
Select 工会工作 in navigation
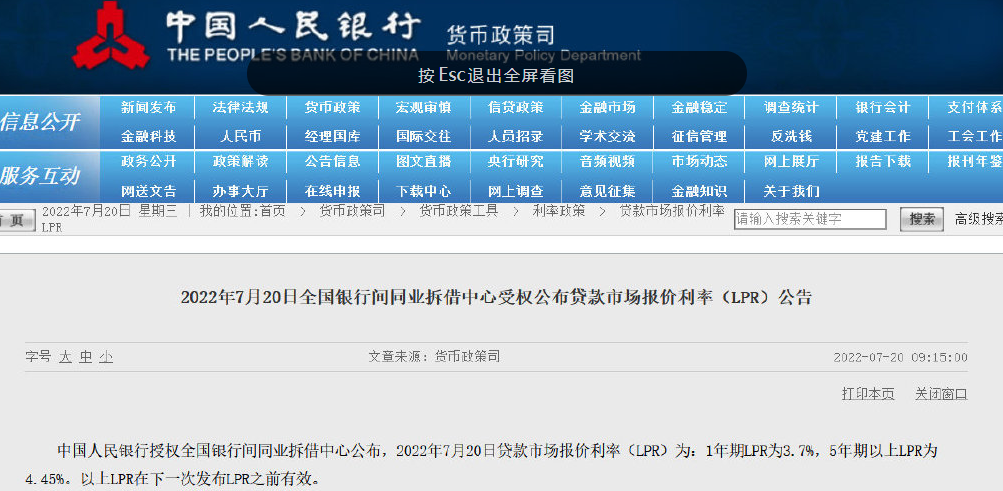click(x=975, y=136)
